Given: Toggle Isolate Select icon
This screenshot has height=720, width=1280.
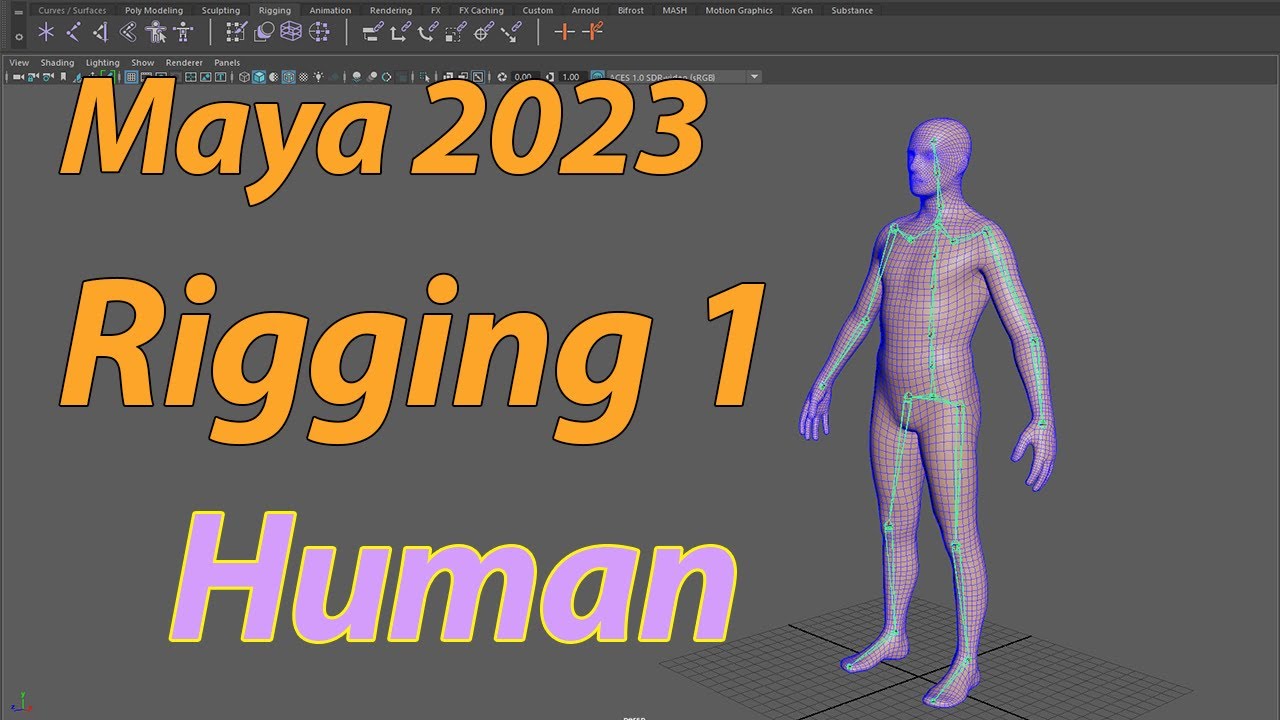Looking at the screenshot, I should [x=425, y=76].
